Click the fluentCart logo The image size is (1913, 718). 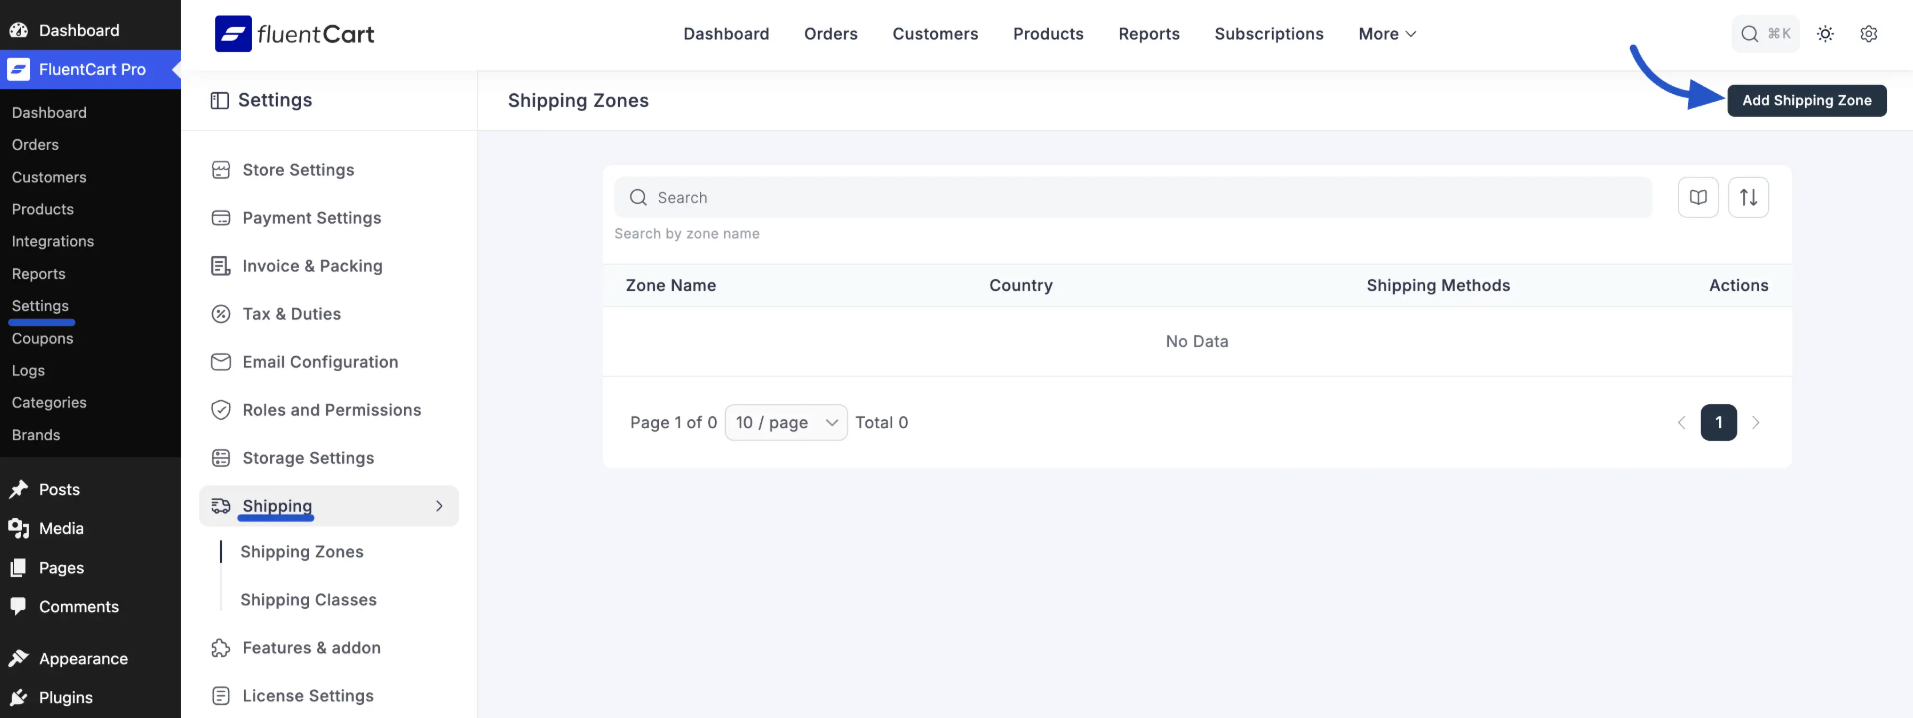(294, 34)
